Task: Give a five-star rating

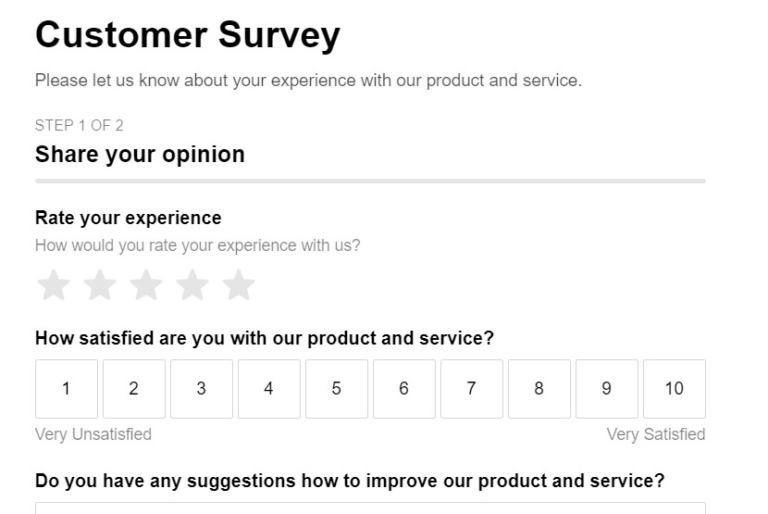Action: coord(238,286)
